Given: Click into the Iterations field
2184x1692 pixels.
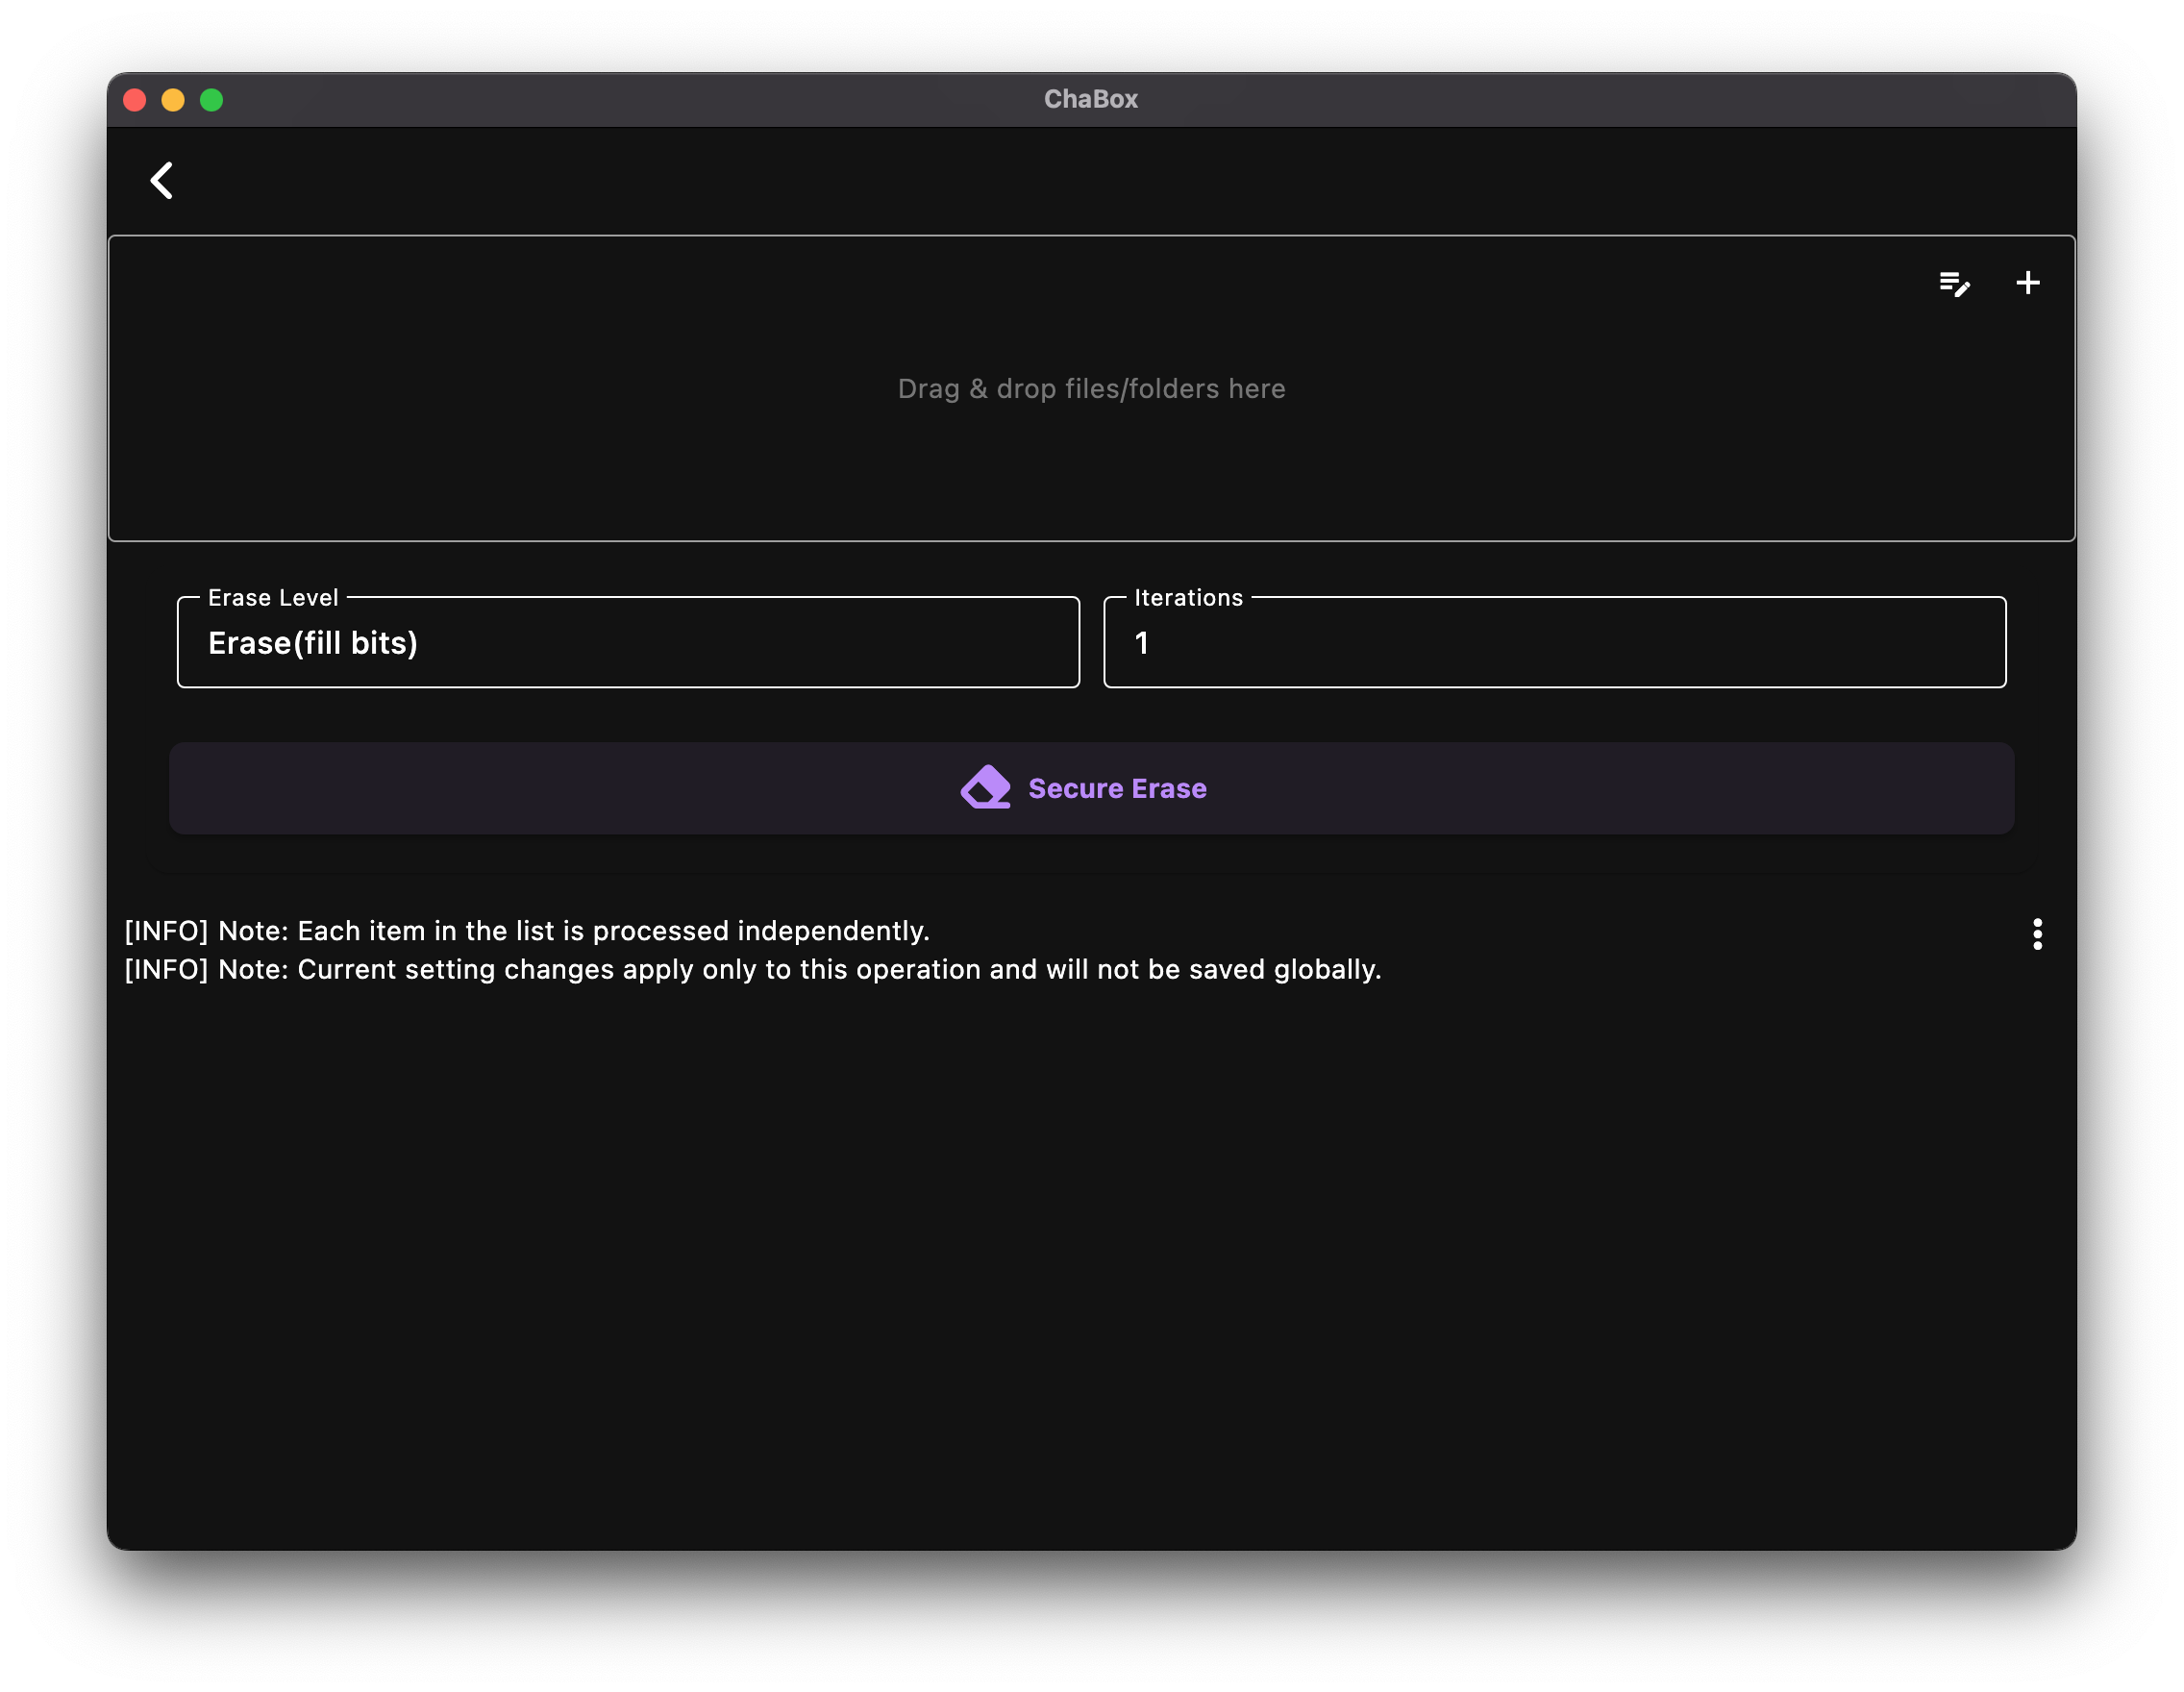Looking at the screenshot, I should point(1554,642).
